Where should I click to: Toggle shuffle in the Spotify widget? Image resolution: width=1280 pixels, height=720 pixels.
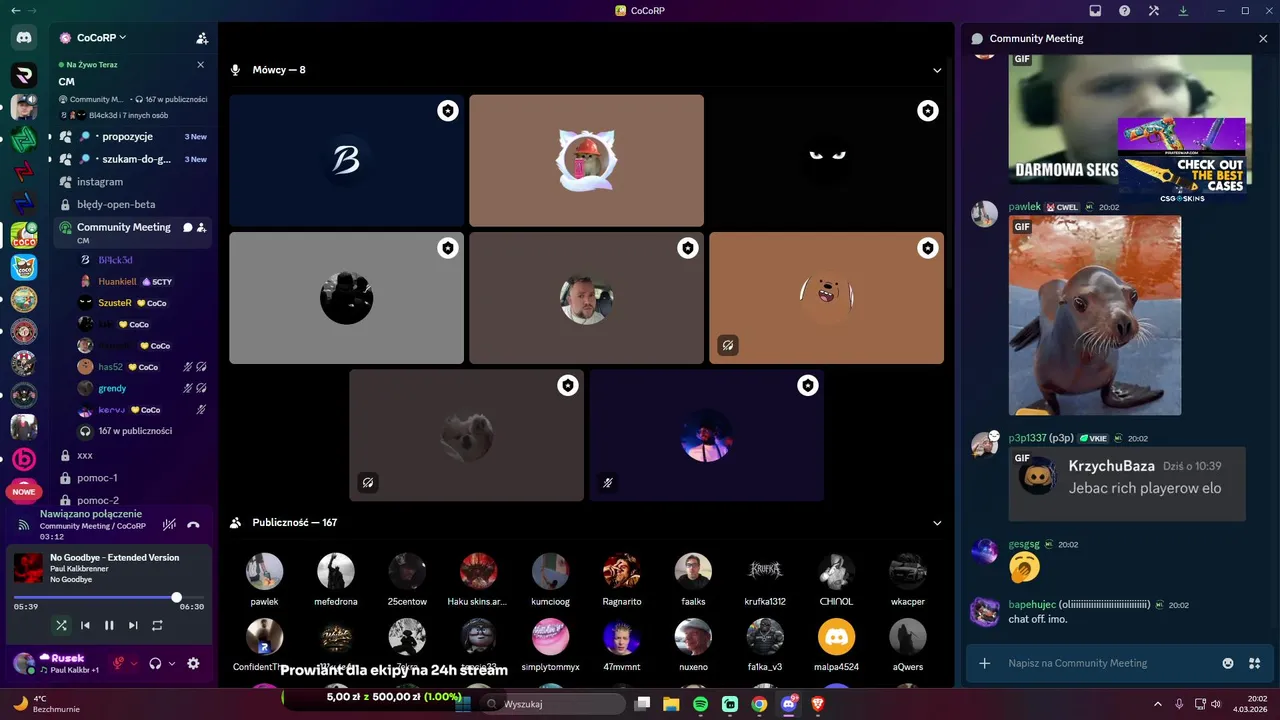(x=61, y=625)
